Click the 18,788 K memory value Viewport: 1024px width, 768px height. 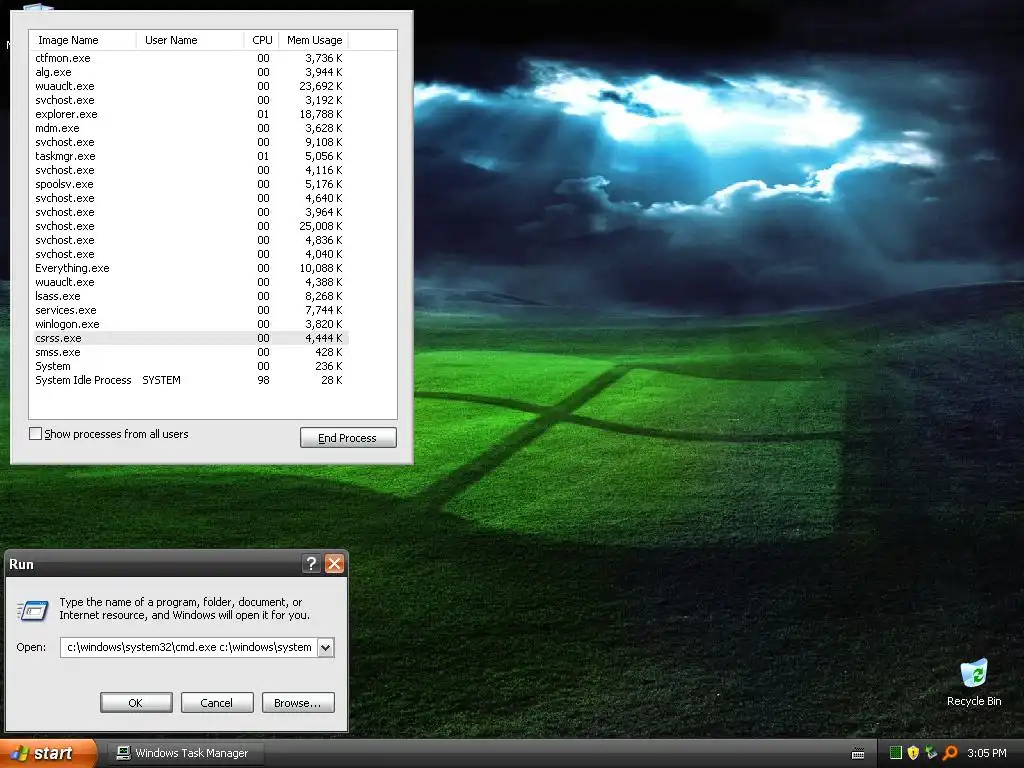(x=321, y=114)
